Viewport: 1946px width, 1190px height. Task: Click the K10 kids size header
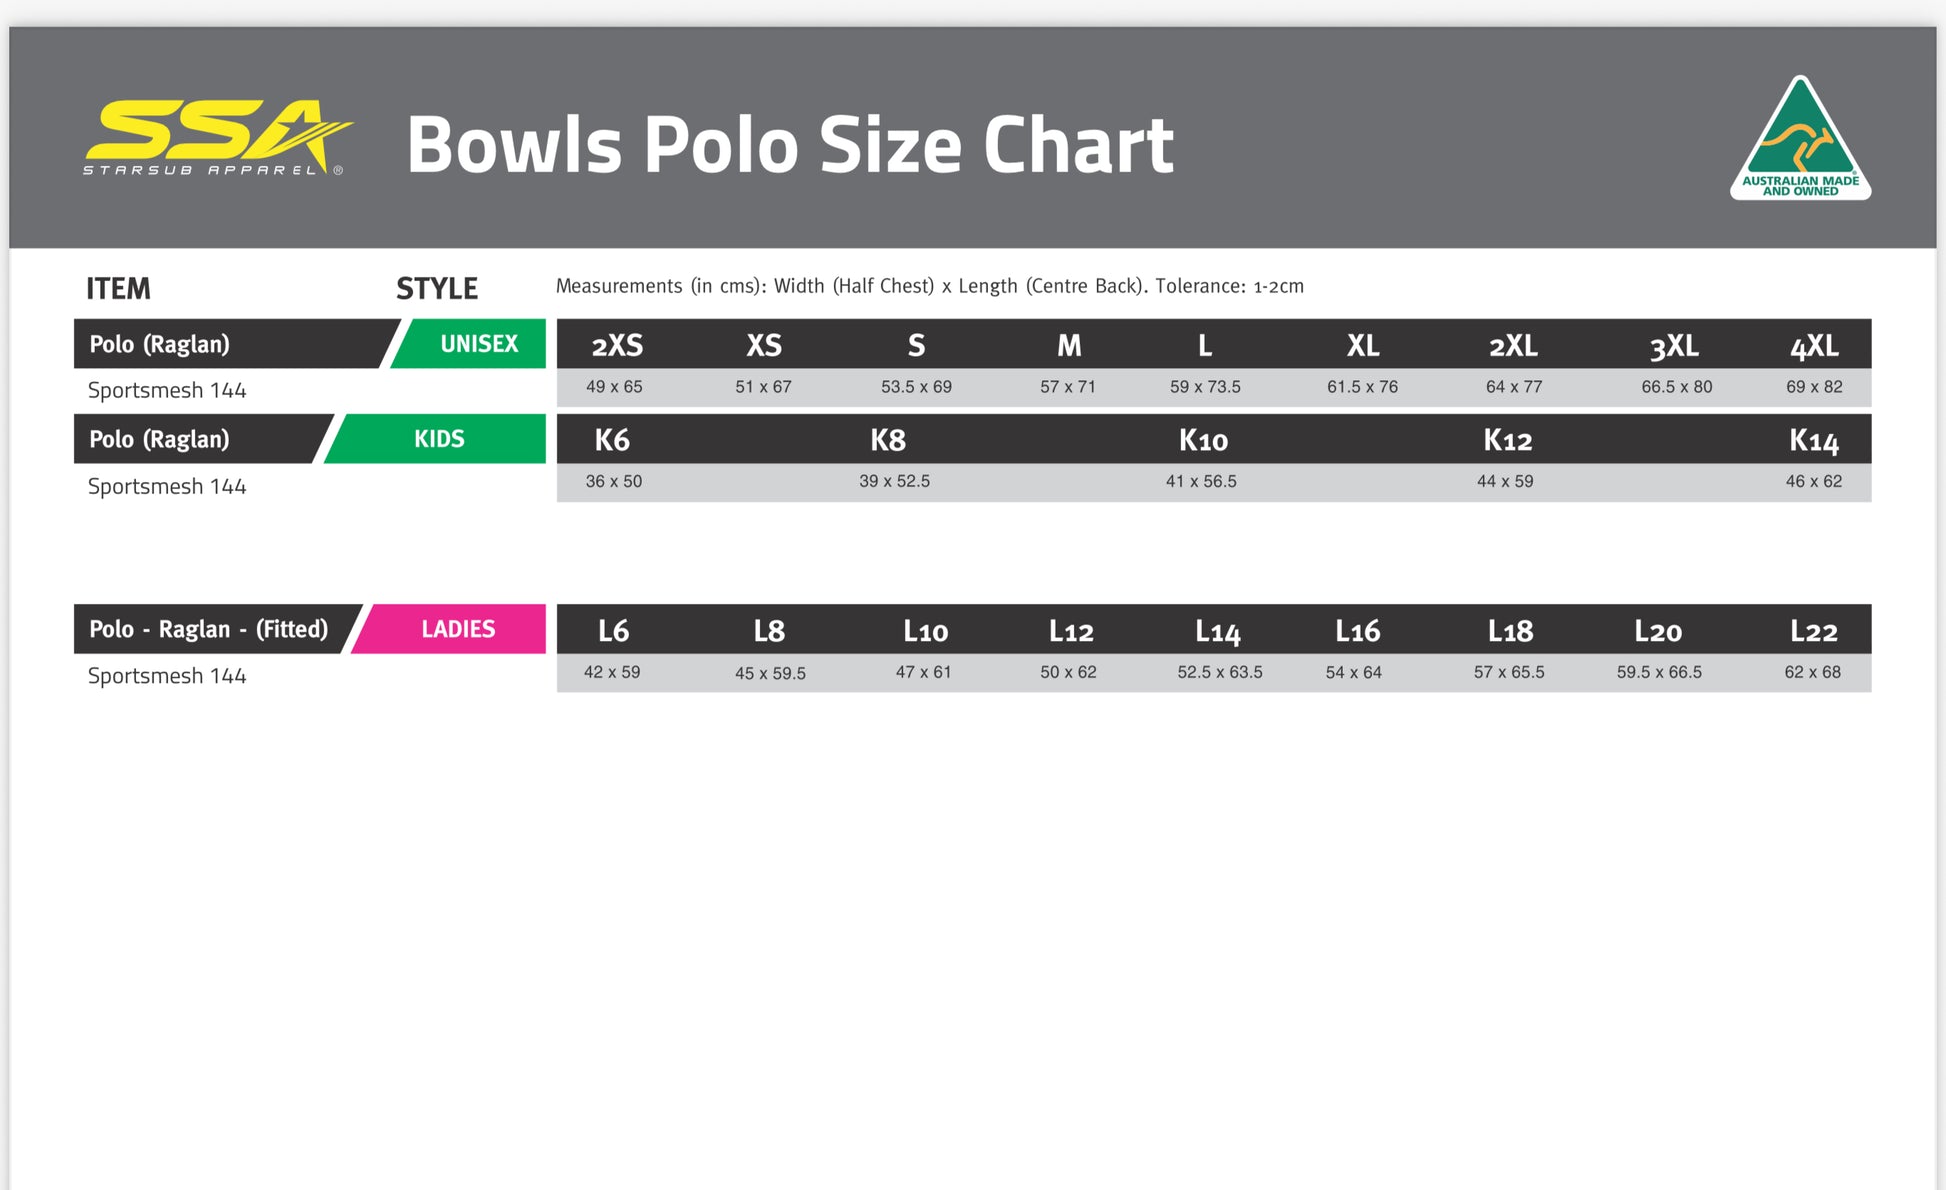click(1203, 440)
